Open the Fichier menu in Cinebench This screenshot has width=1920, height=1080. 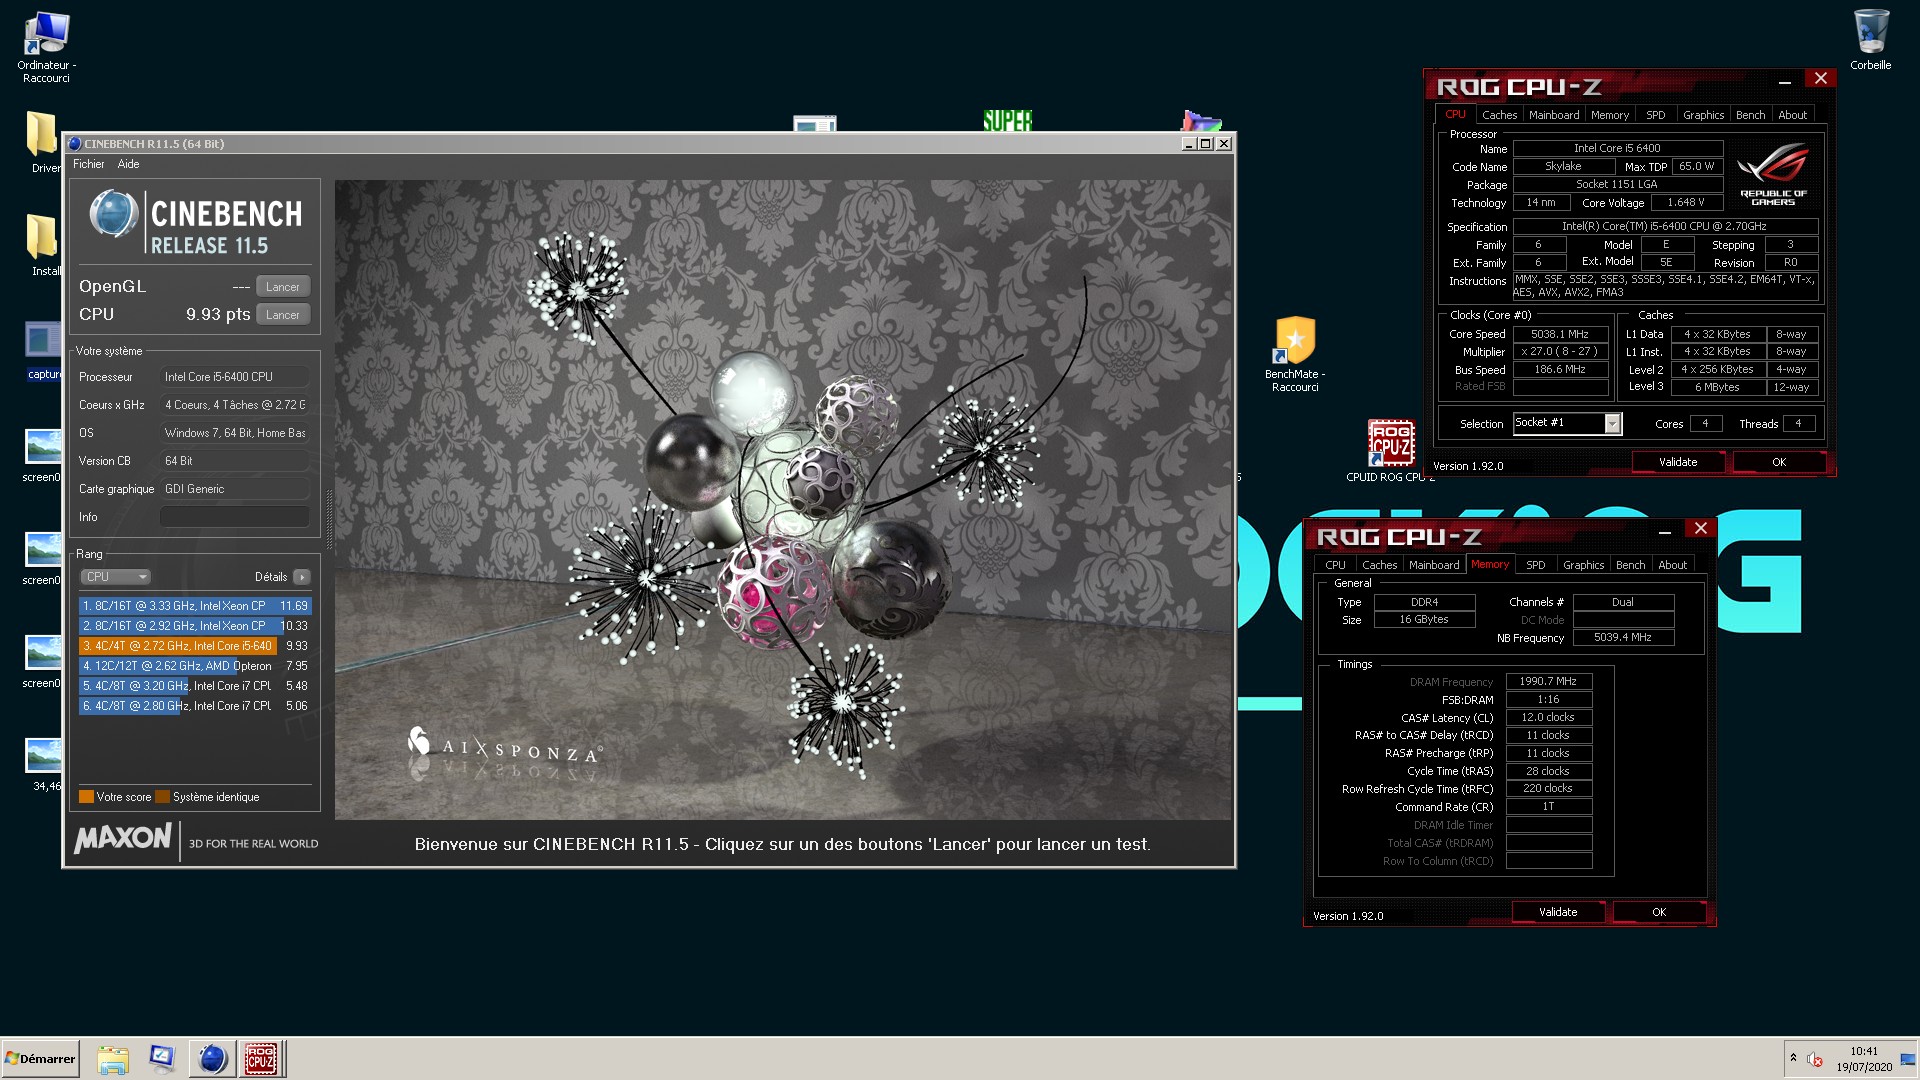pos(88,164)
